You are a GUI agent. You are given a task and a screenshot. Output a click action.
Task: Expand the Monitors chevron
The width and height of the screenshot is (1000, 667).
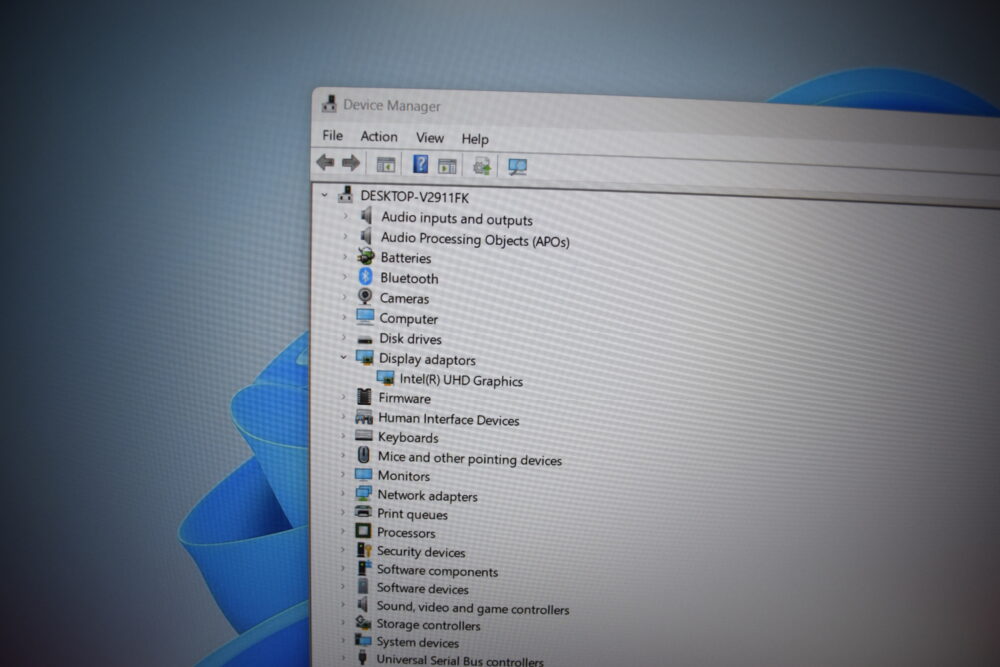pos(343,474)
